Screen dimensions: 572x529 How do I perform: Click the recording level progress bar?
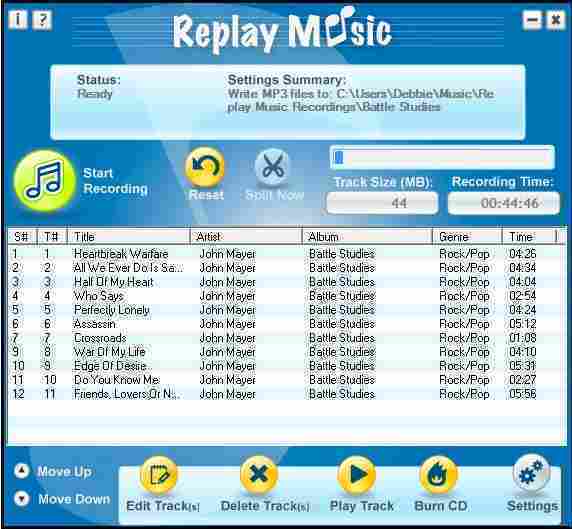click(x=442, y=158)
